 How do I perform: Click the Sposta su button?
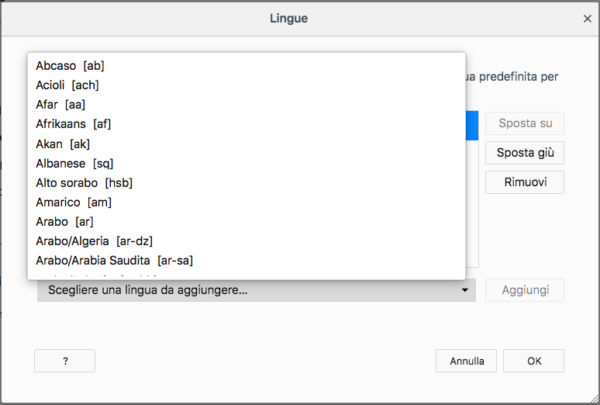[525, 124]
